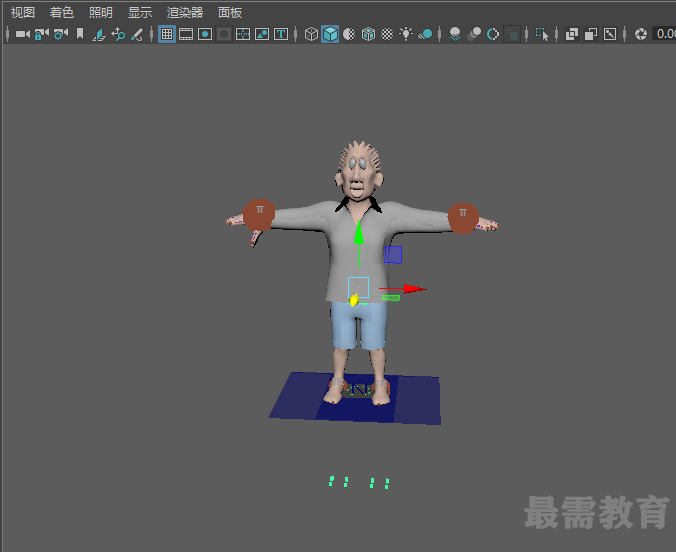676x552 pixels.
Task: Select the character's head mesh
Action: pos(359,171)
